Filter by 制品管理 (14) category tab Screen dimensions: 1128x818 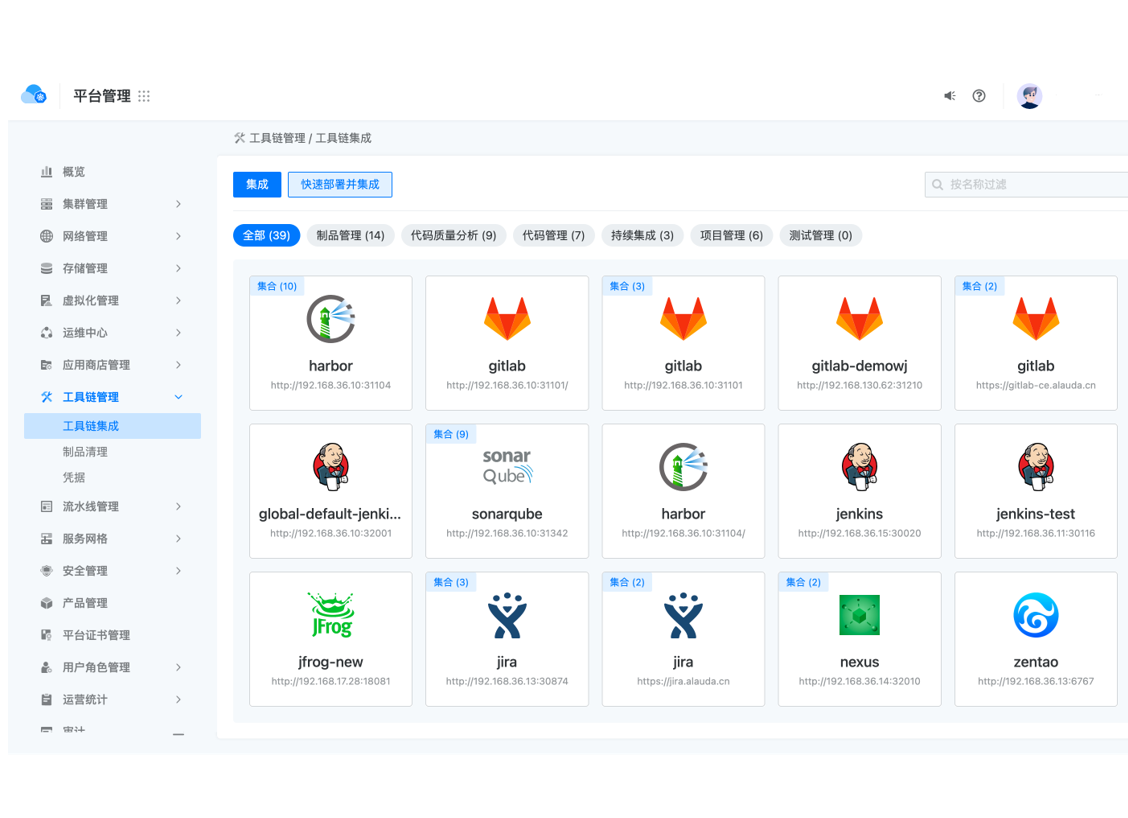(350, 236)
